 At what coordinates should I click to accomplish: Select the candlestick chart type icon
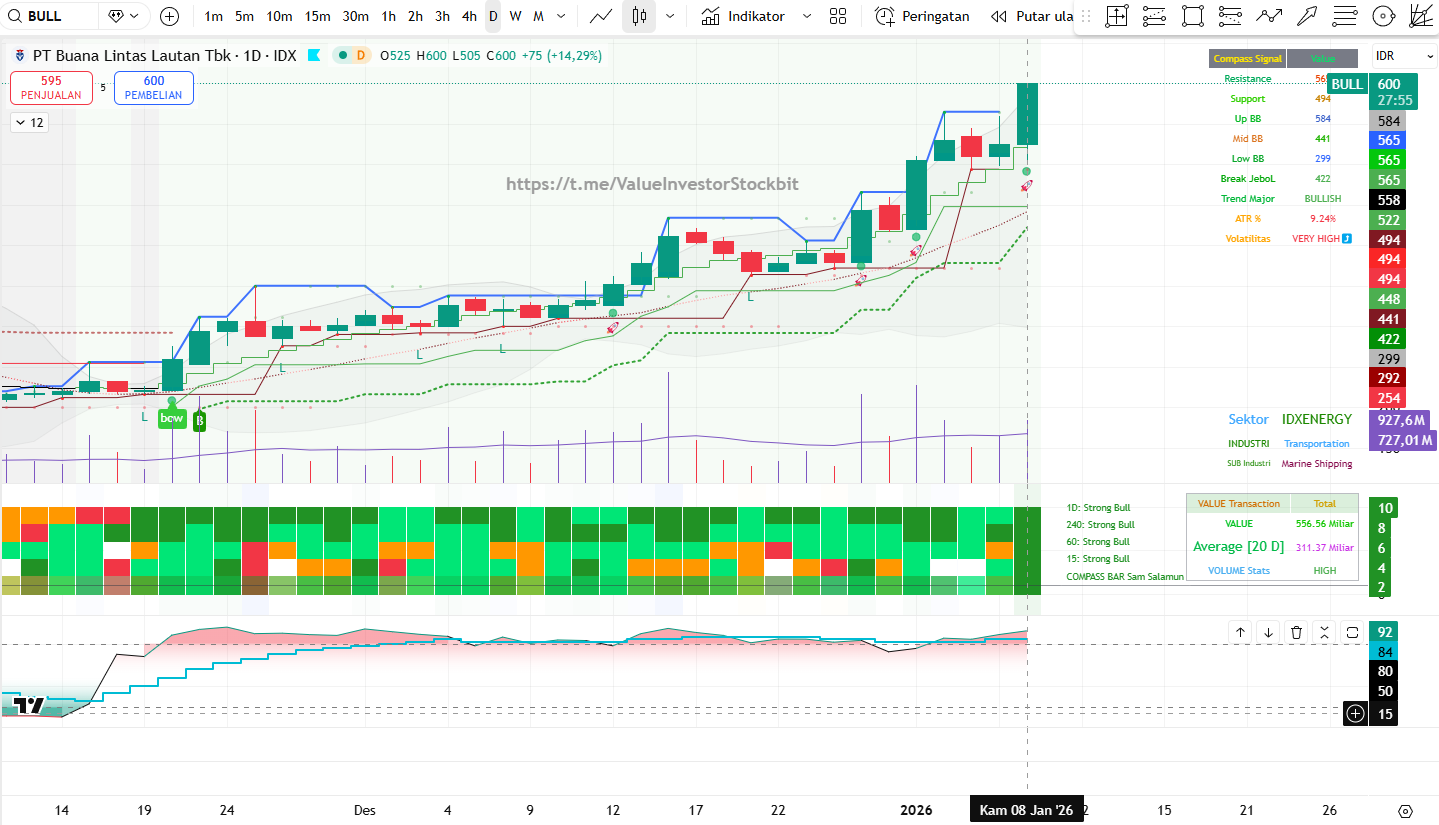[639, 16]
